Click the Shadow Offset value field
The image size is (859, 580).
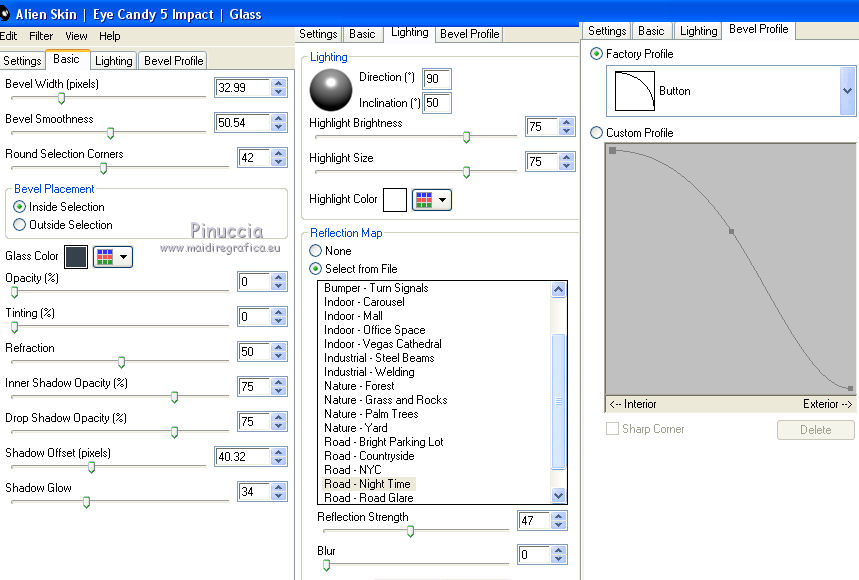[242, 457]
